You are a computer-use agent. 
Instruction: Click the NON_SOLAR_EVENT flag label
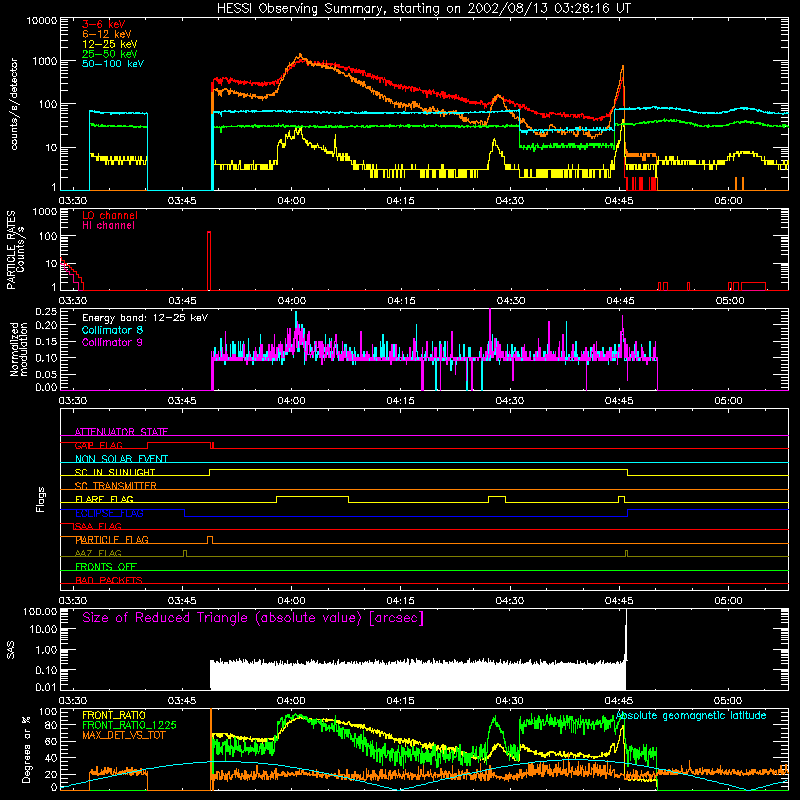click(x=121, y=459)
